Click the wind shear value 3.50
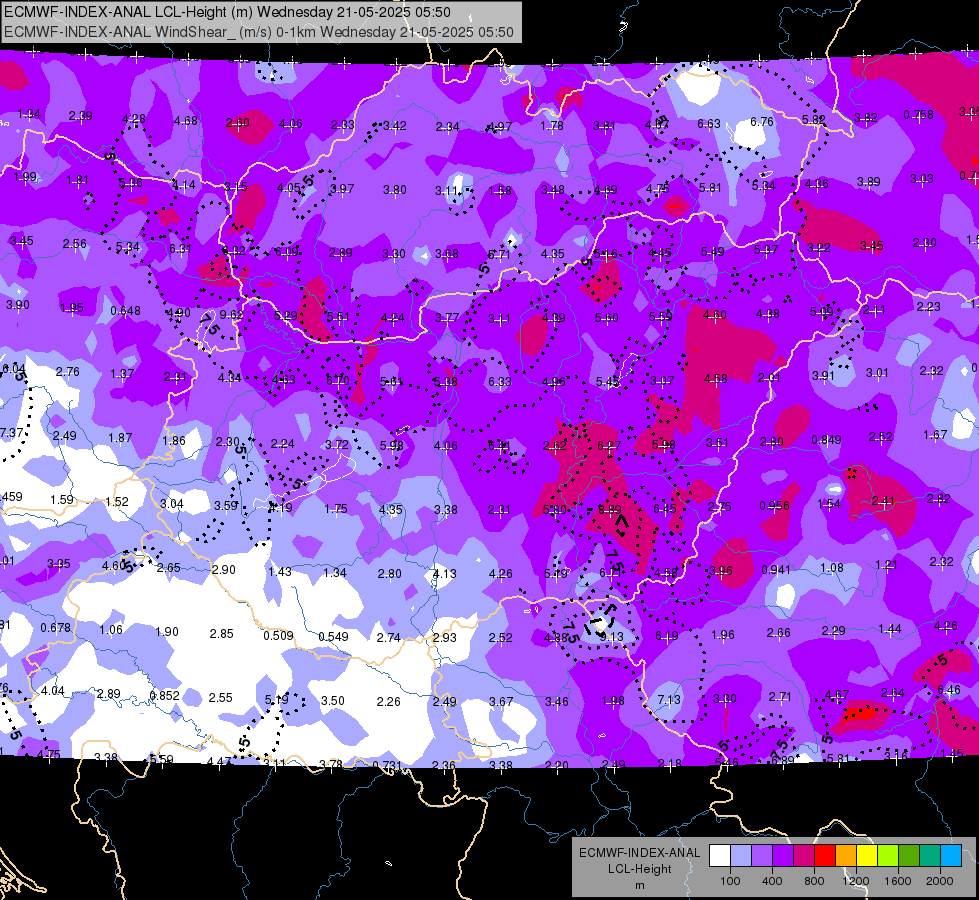979x900 pixels. click(333, 700)
